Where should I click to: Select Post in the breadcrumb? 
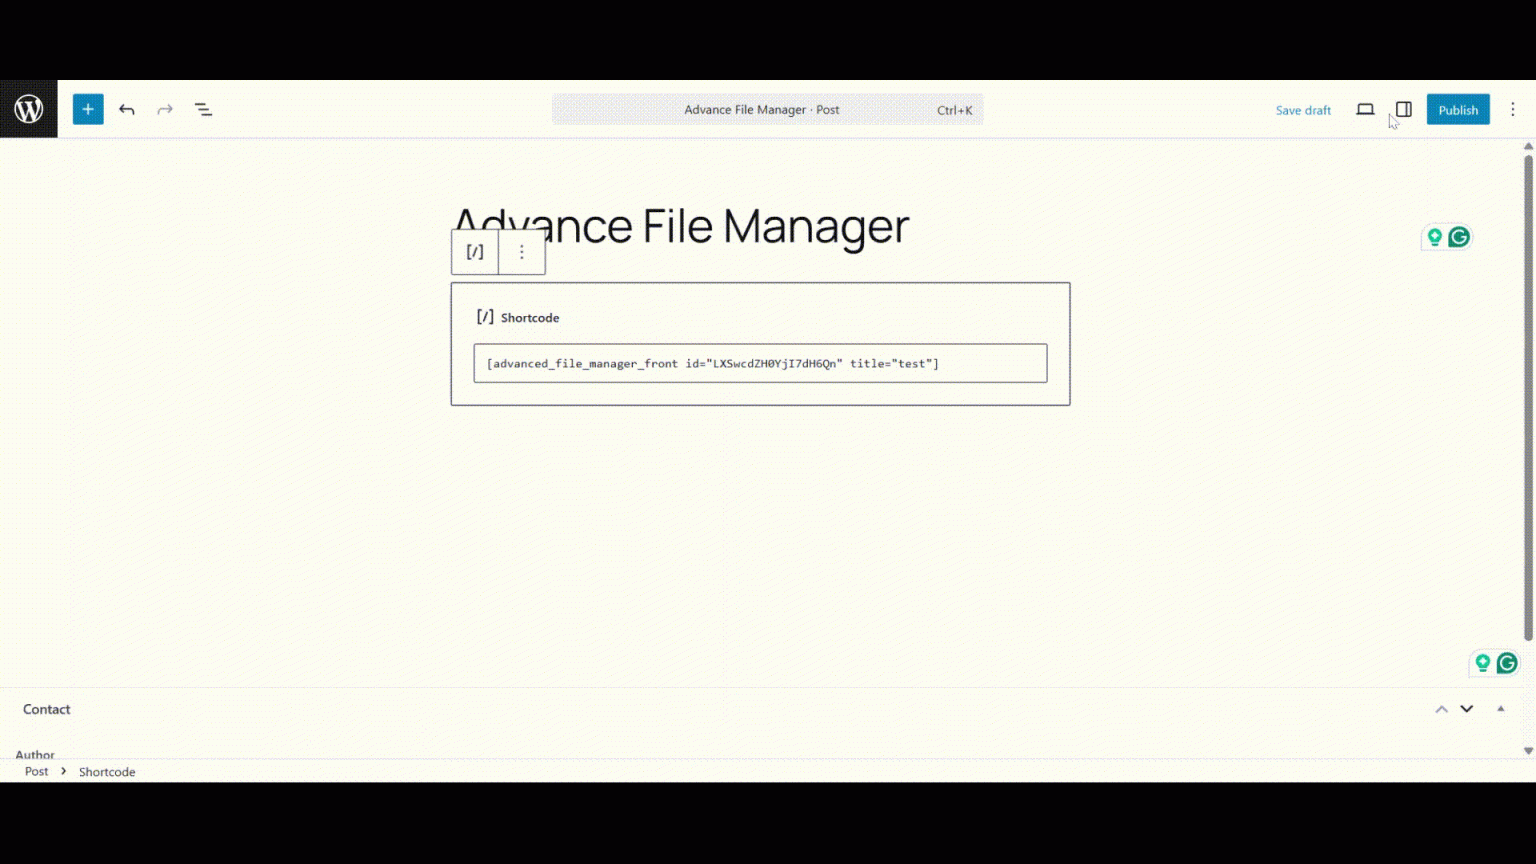(36, 771)
